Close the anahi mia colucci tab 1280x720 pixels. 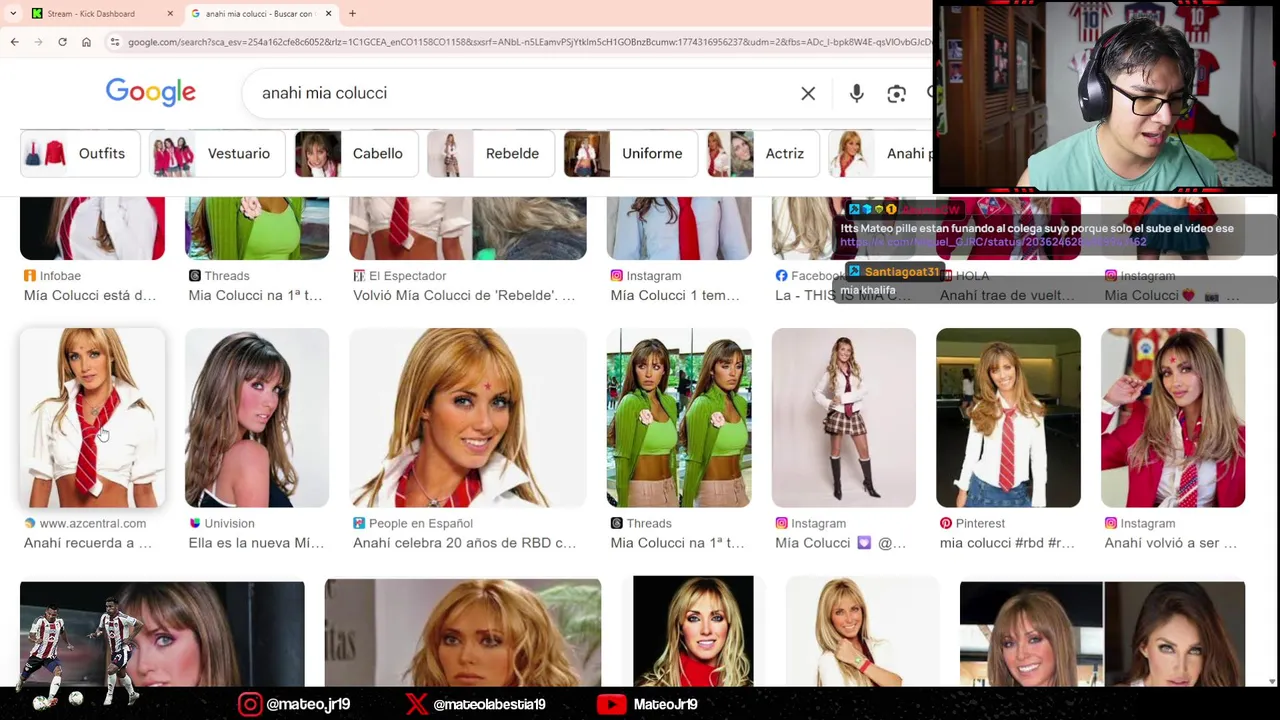[x=328, y=13]
